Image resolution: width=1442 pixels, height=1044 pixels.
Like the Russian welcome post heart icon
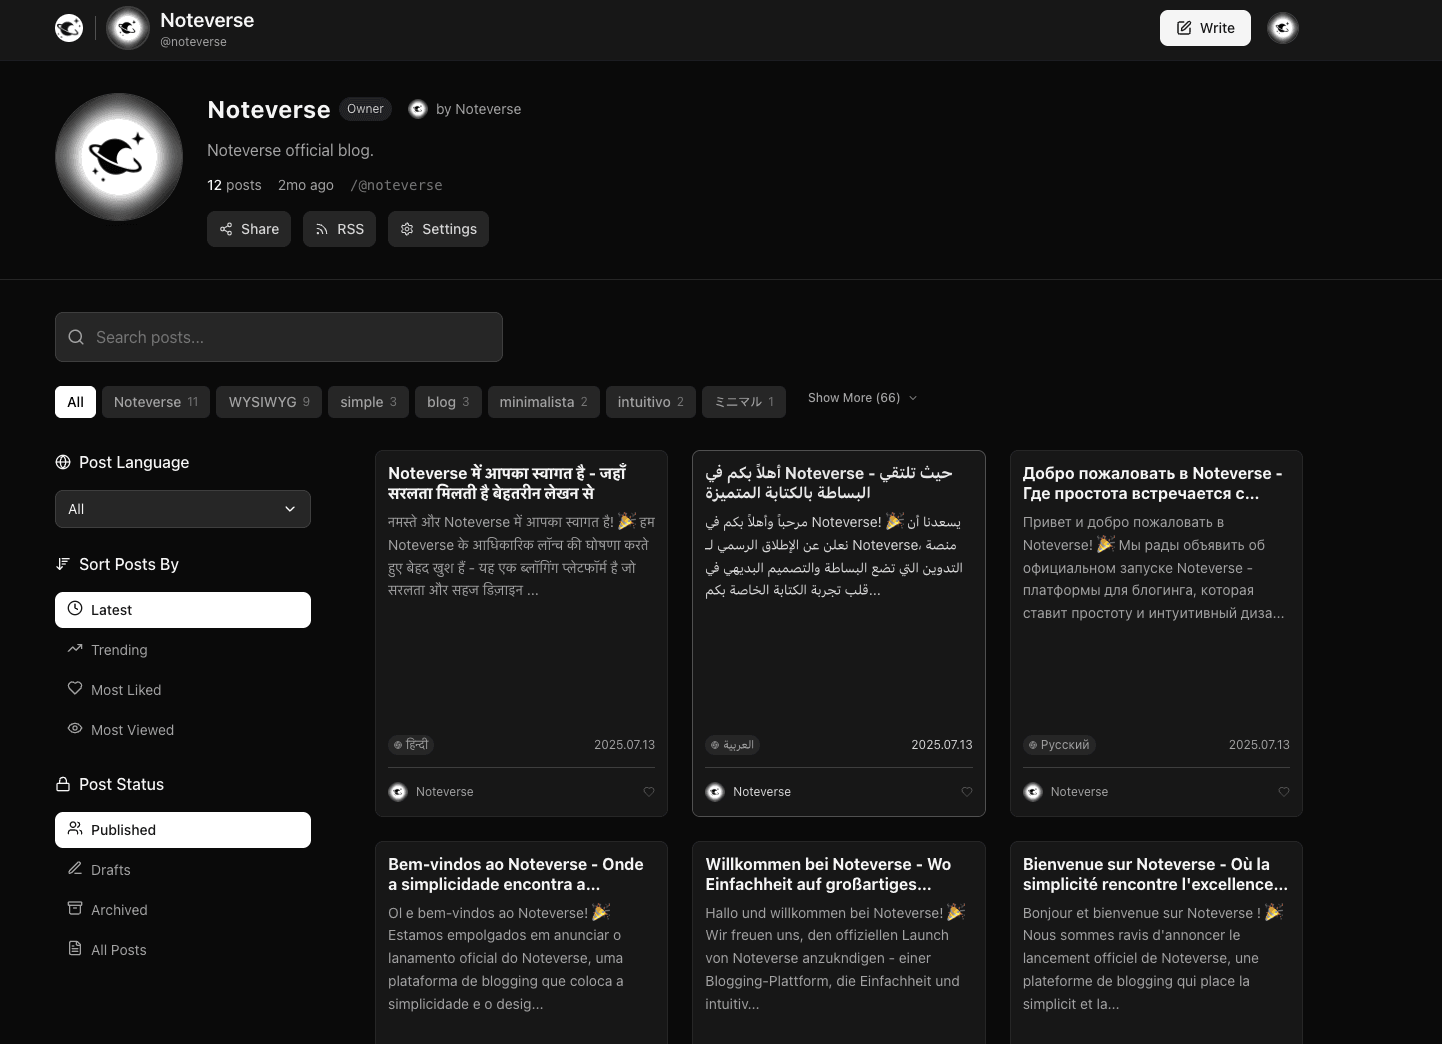tap(1284, 792)
